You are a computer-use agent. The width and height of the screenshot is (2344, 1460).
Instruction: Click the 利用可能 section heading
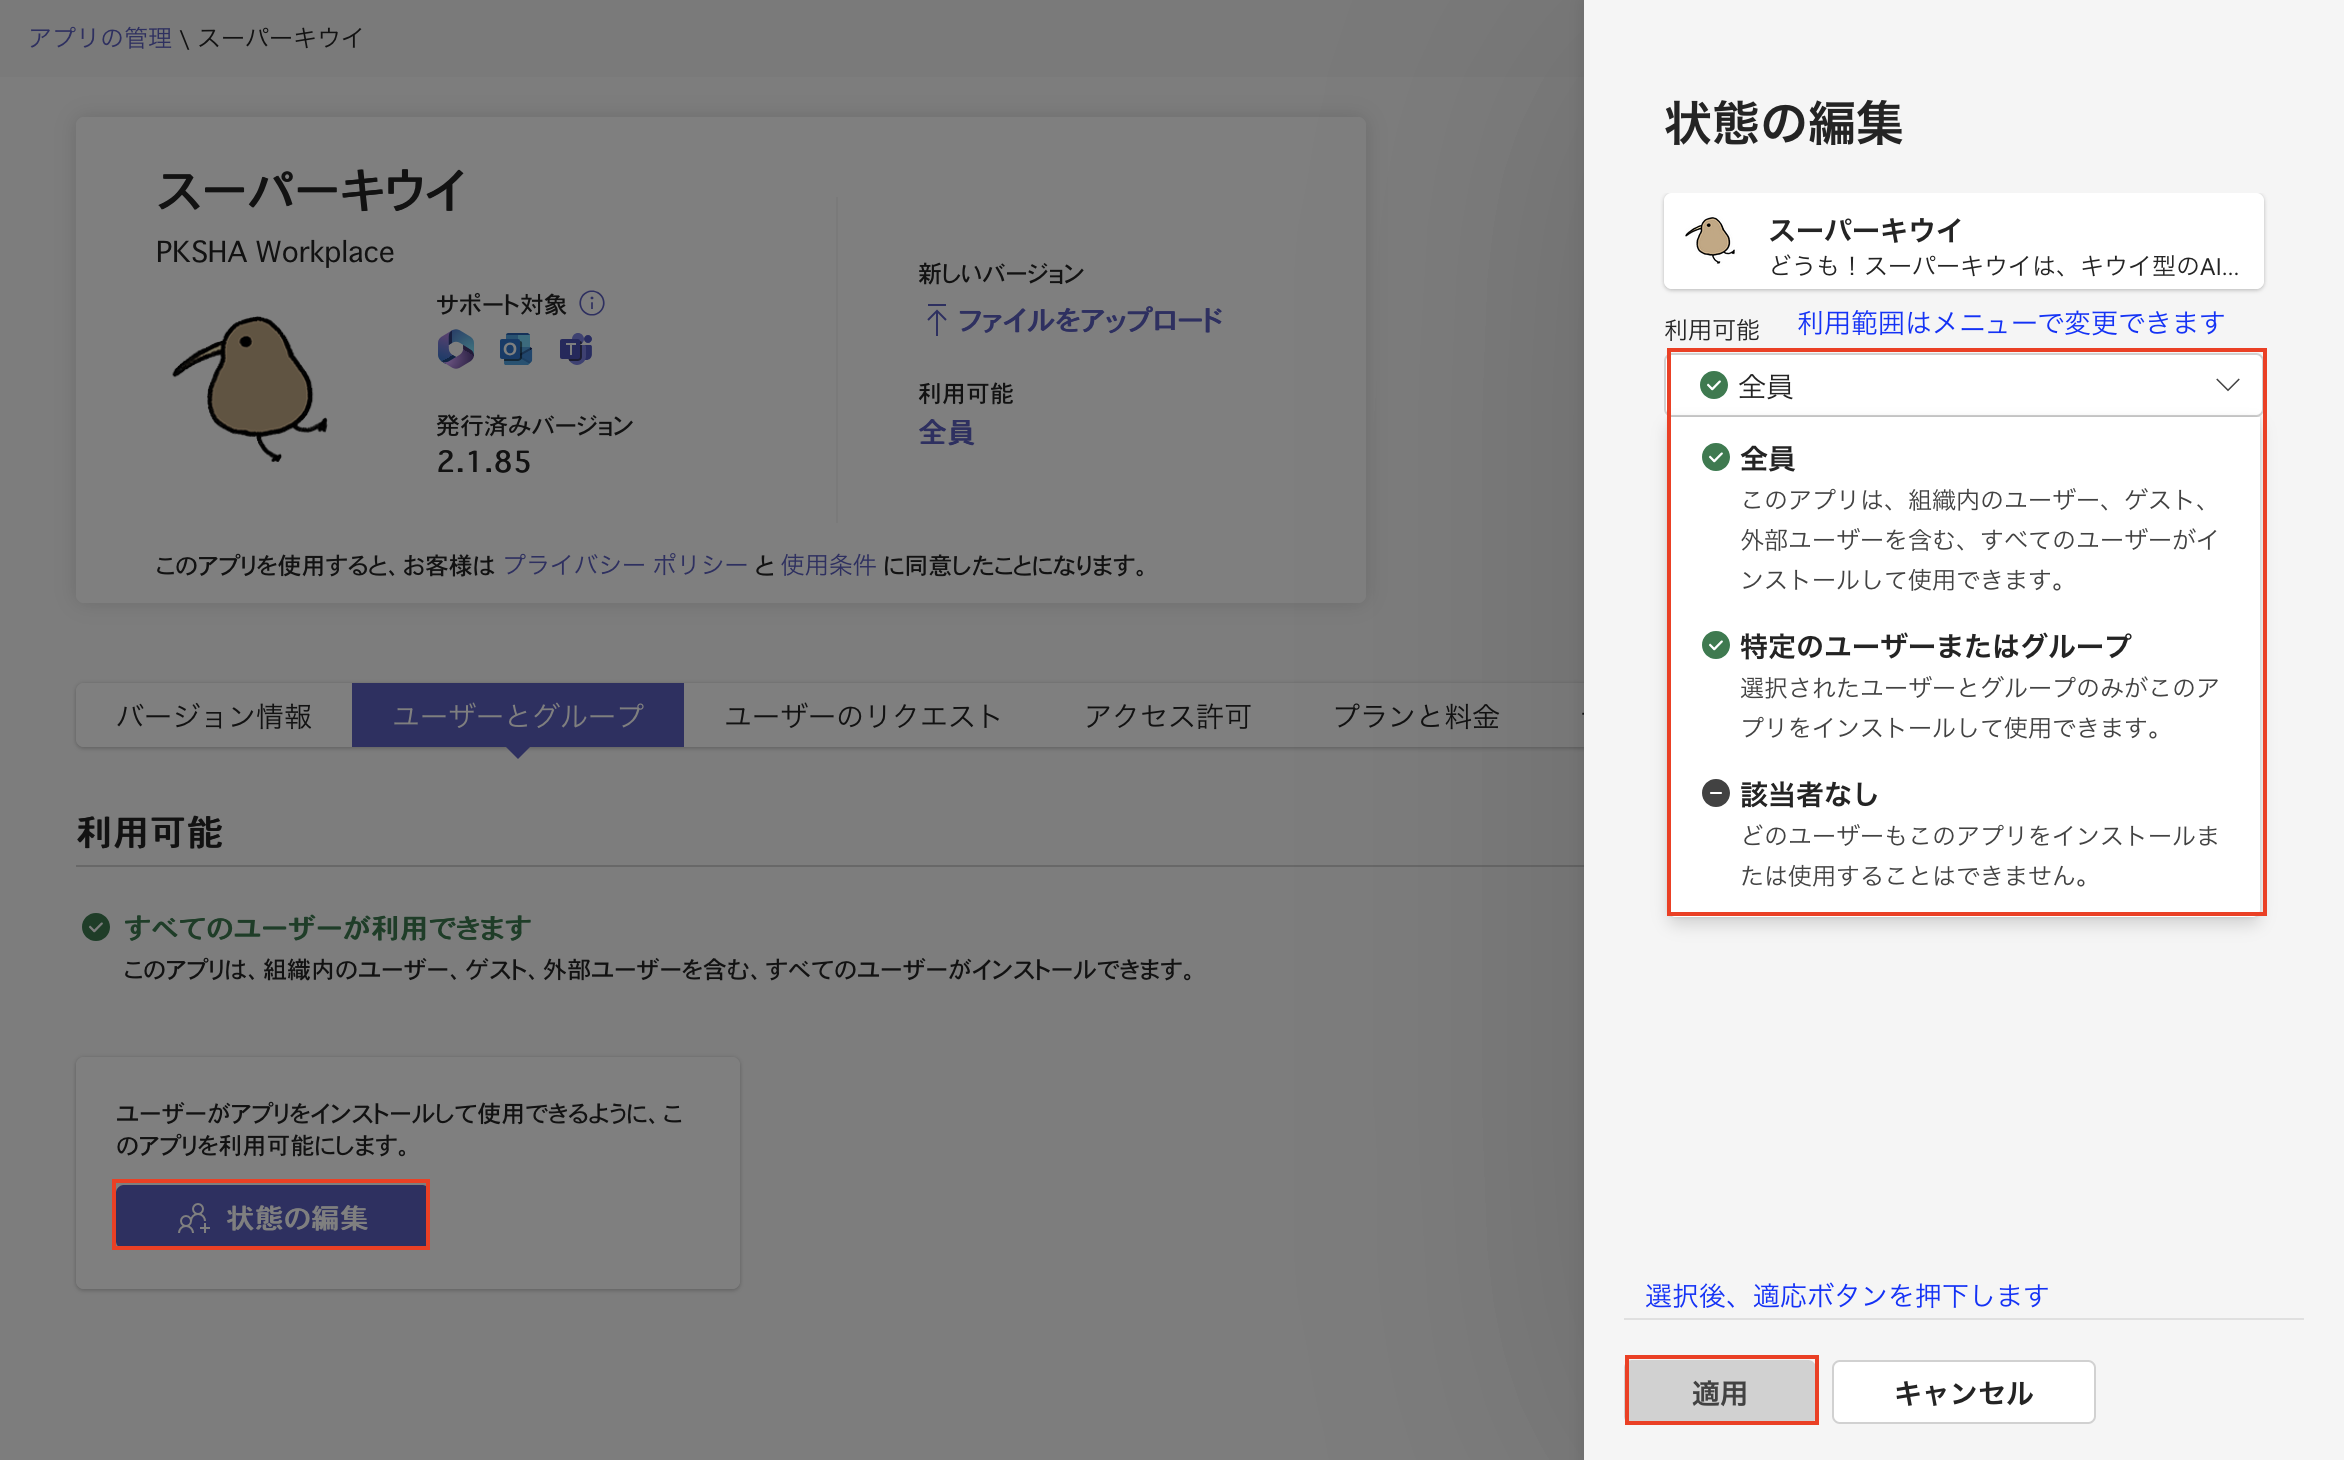click(150, 832)
